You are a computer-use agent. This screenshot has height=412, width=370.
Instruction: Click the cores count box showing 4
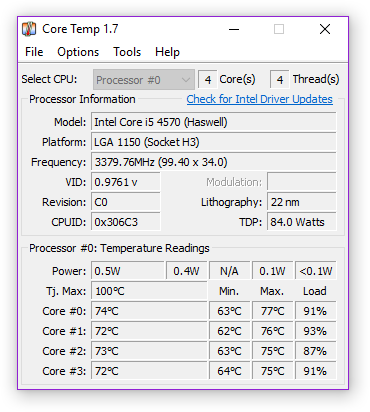(208, 80)
